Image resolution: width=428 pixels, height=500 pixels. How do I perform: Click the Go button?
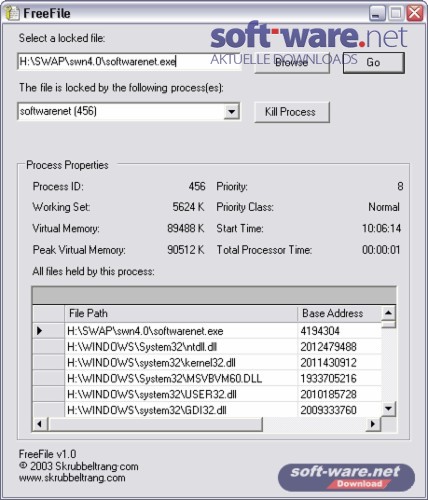pos(374,62)
